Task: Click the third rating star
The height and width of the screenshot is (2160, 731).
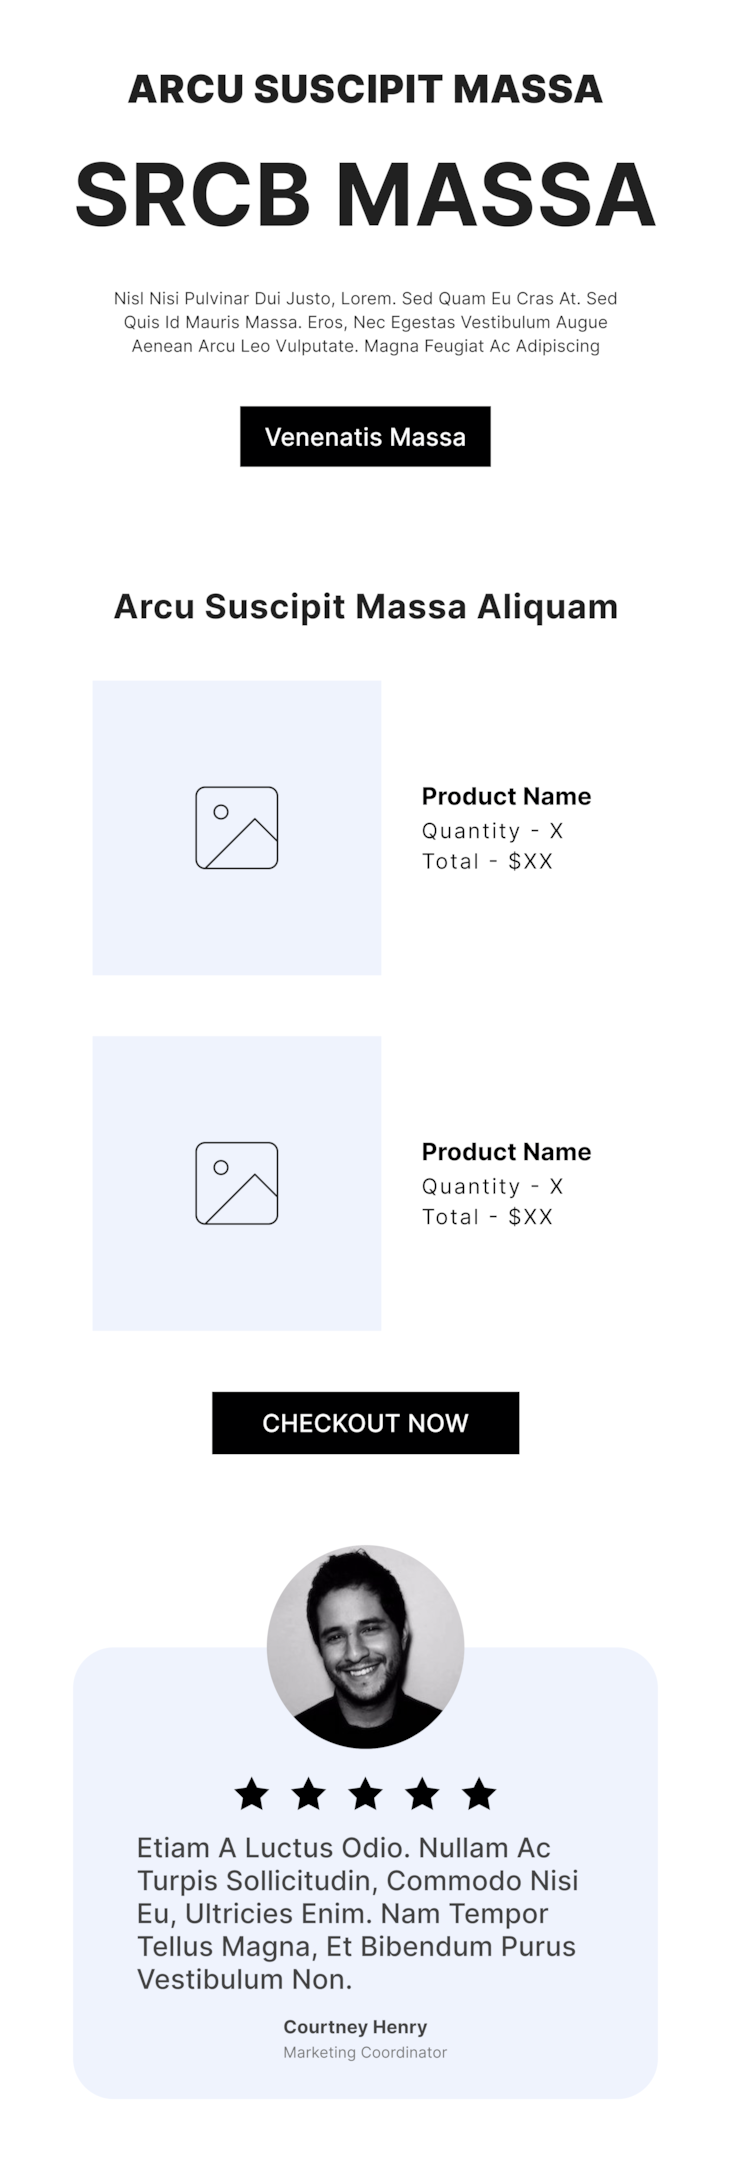Action: click(366, 1793)
